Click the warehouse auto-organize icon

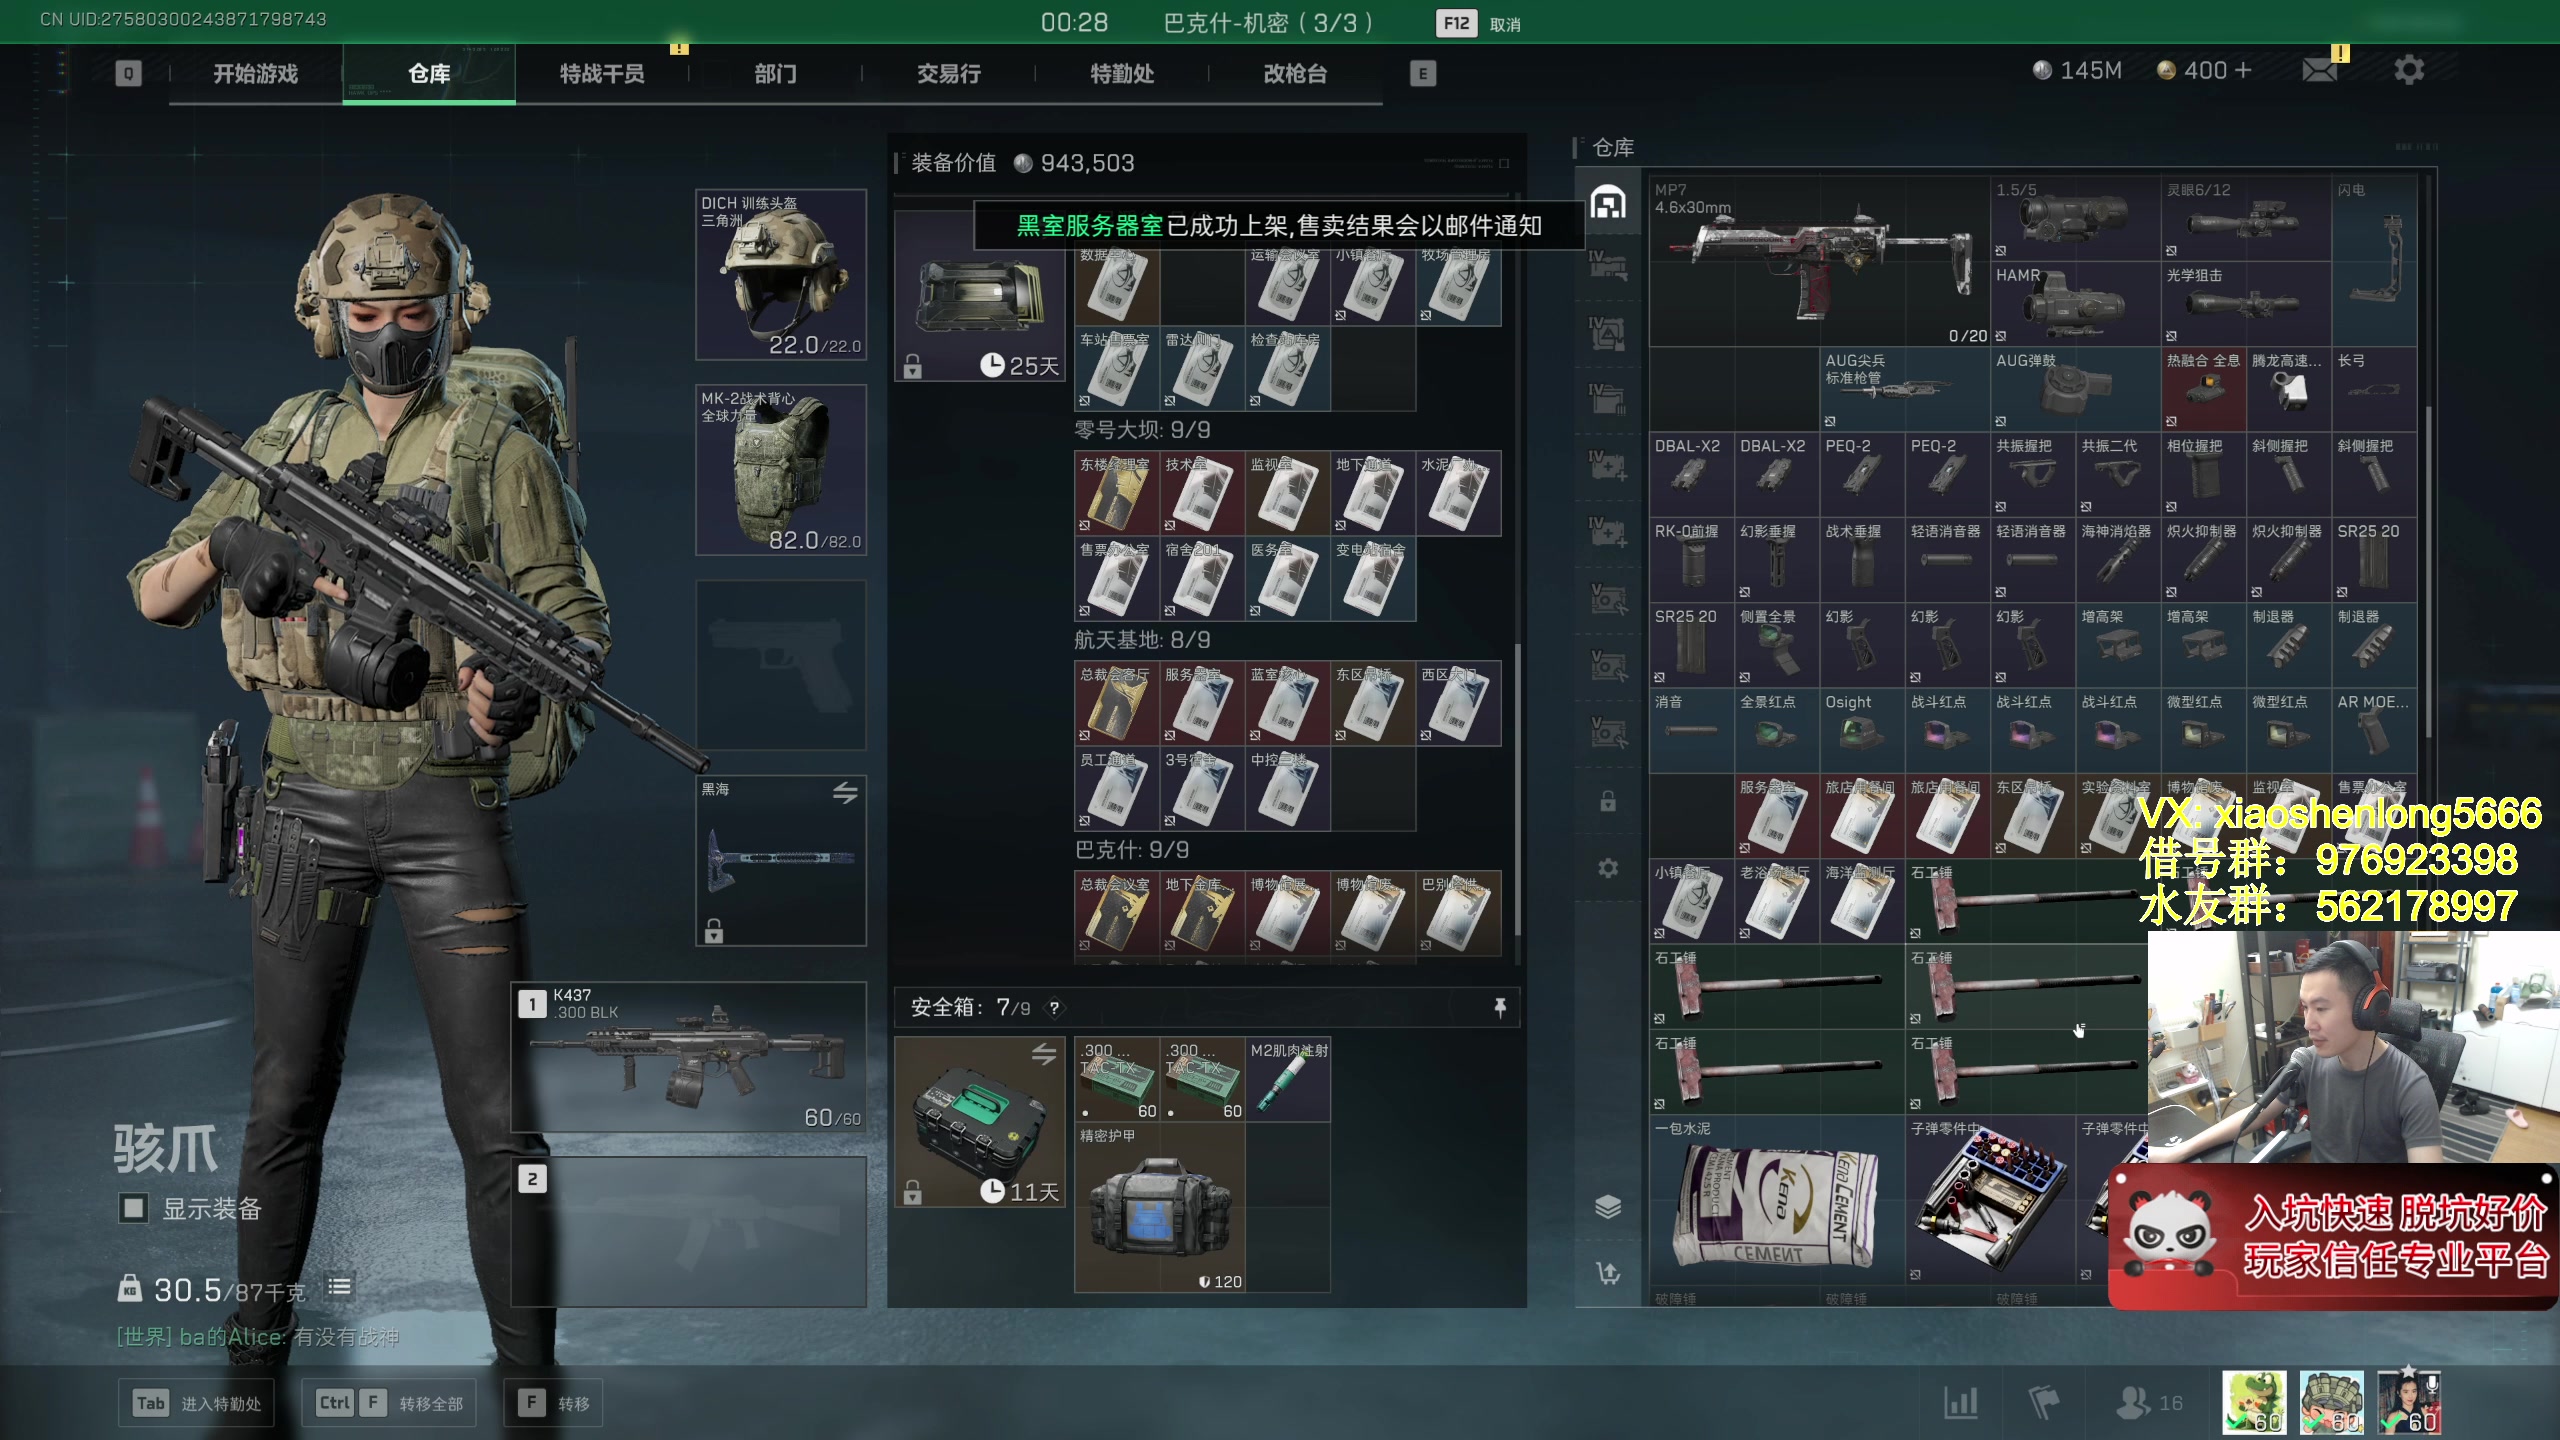pos(1608,1273)
